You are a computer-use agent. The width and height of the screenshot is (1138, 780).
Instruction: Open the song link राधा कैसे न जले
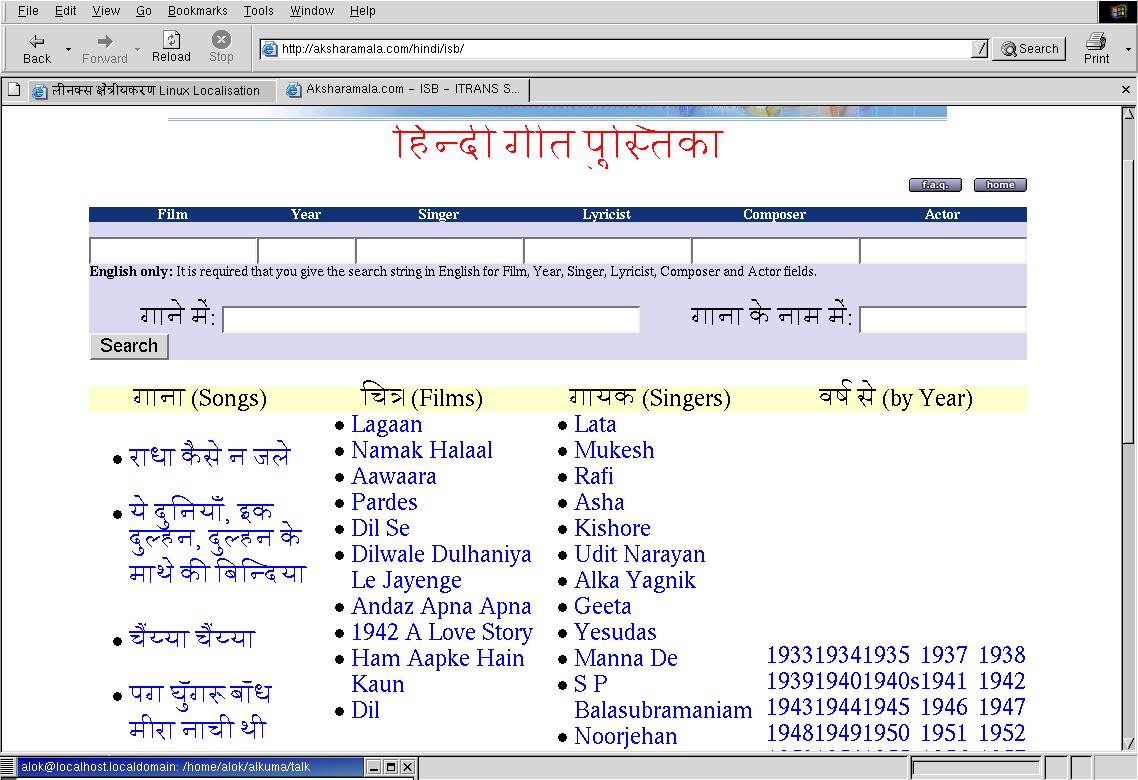tap(209, 455)
